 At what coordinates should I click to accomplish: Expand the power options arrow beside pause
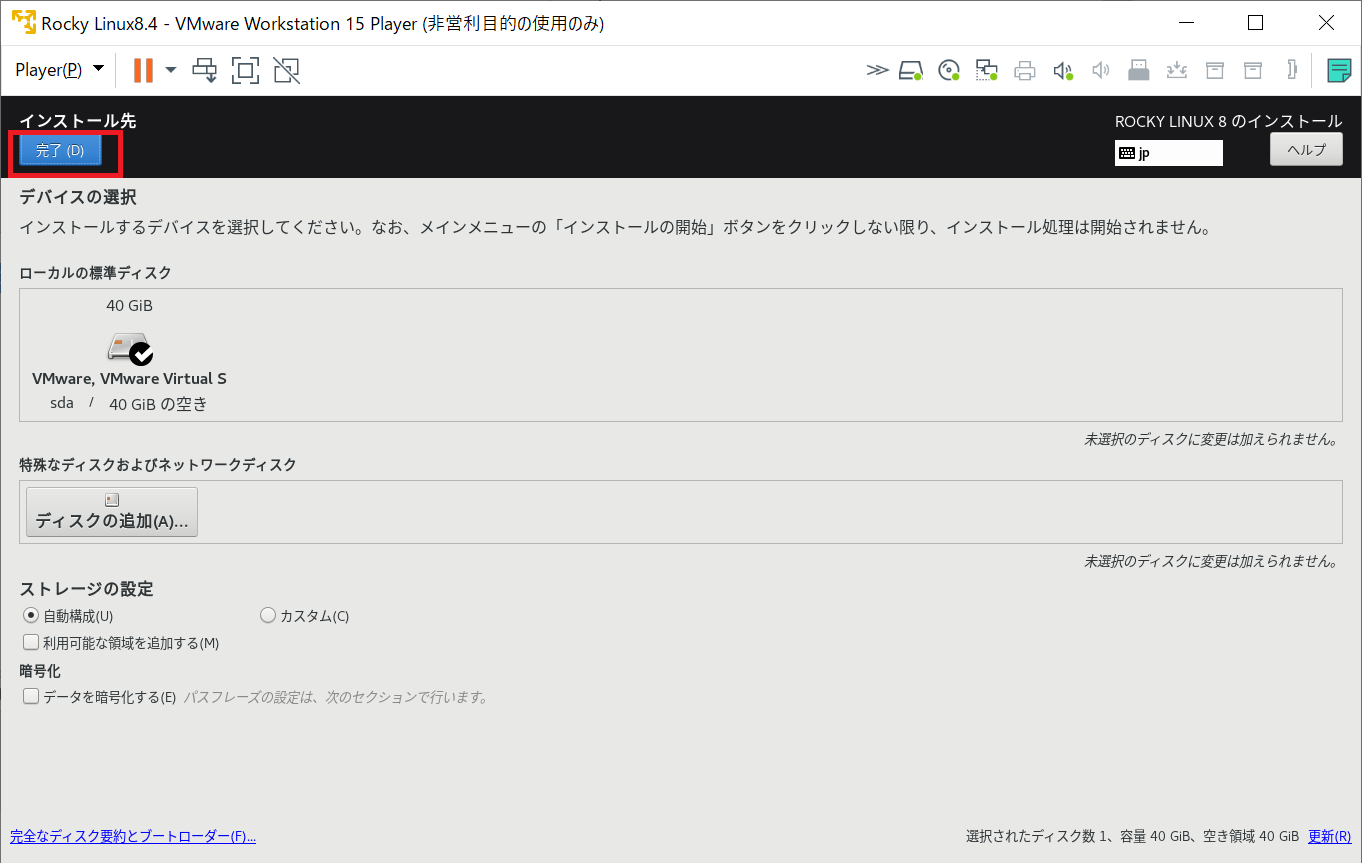pyautogui.click(x=171, y=70)
